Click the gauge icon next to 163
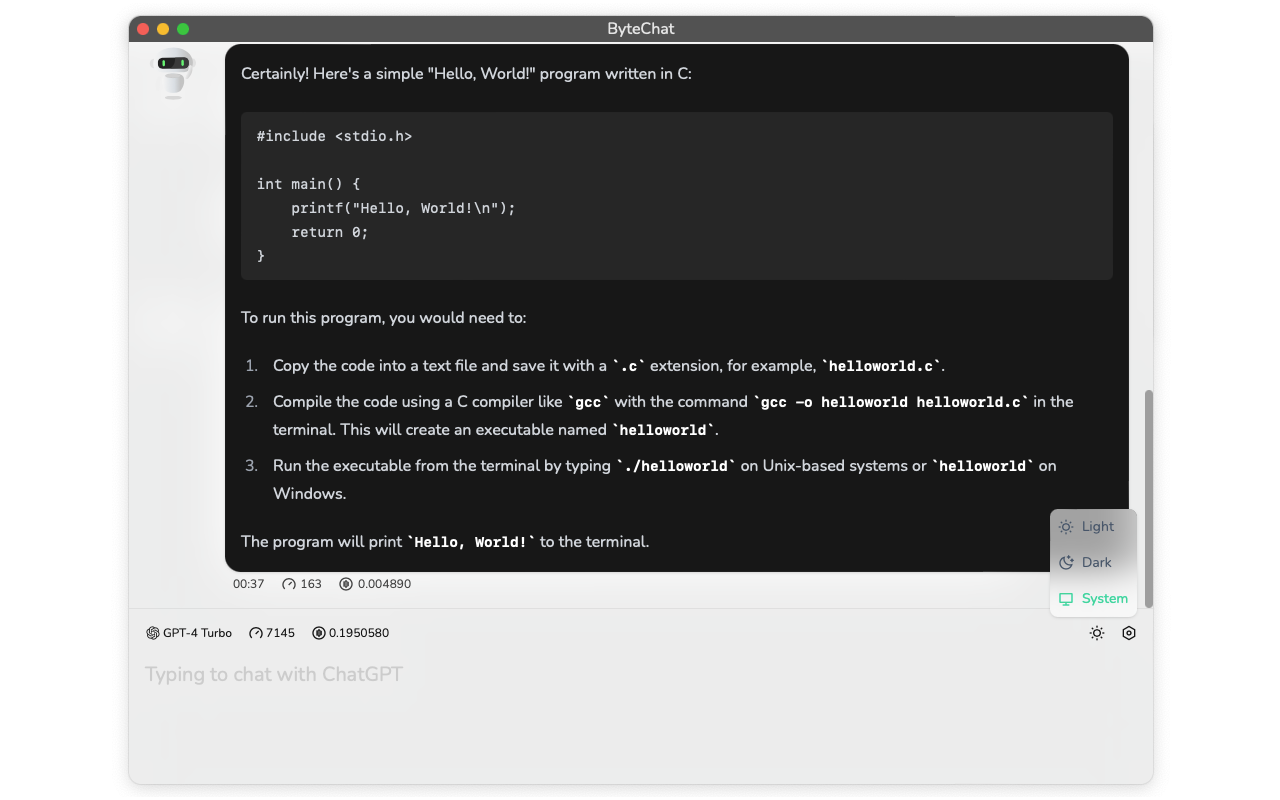Image resolution: width=1280 pixels, height=800 pixels. pos(289,584)
